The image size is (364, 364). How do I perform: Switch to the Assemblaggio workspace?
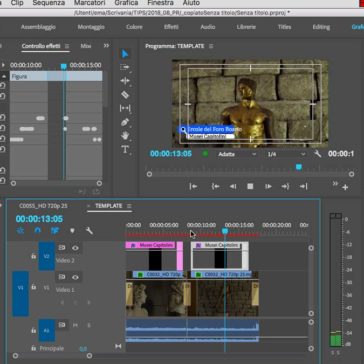coord(38,27)
